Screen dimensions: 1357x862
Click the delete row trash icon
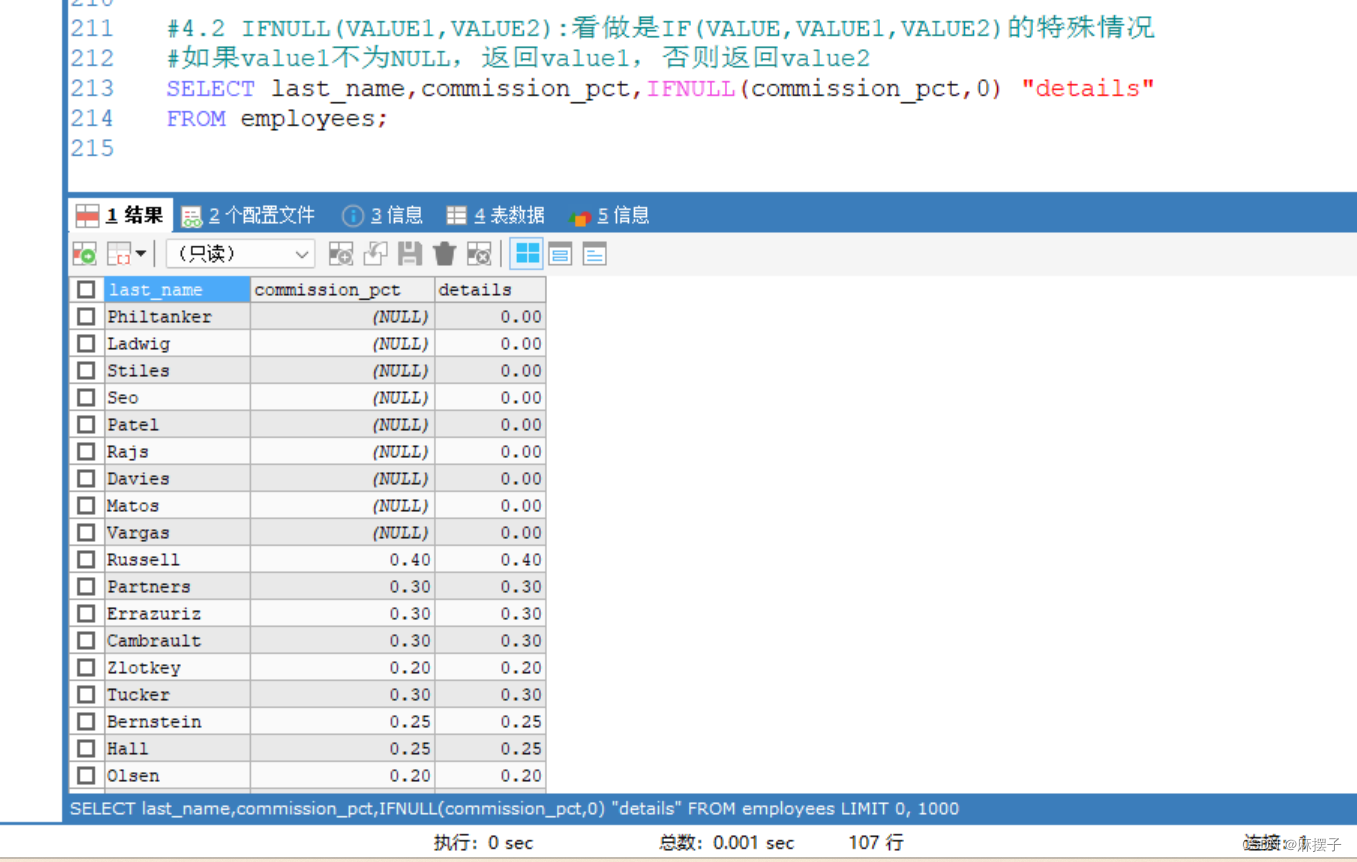445,254
